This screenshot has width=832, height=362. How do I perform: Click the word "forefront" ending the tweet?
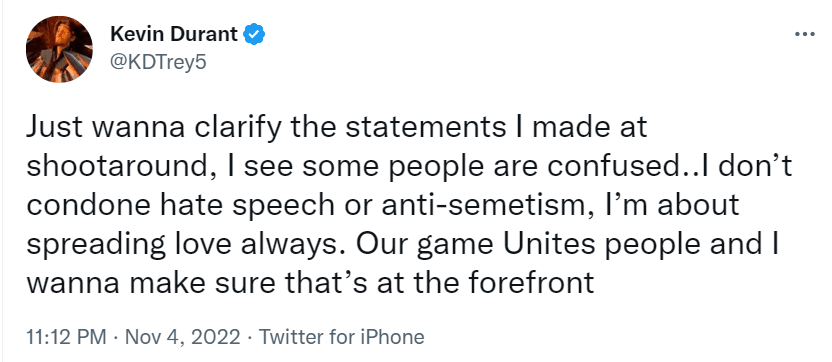tap(531, 282)
